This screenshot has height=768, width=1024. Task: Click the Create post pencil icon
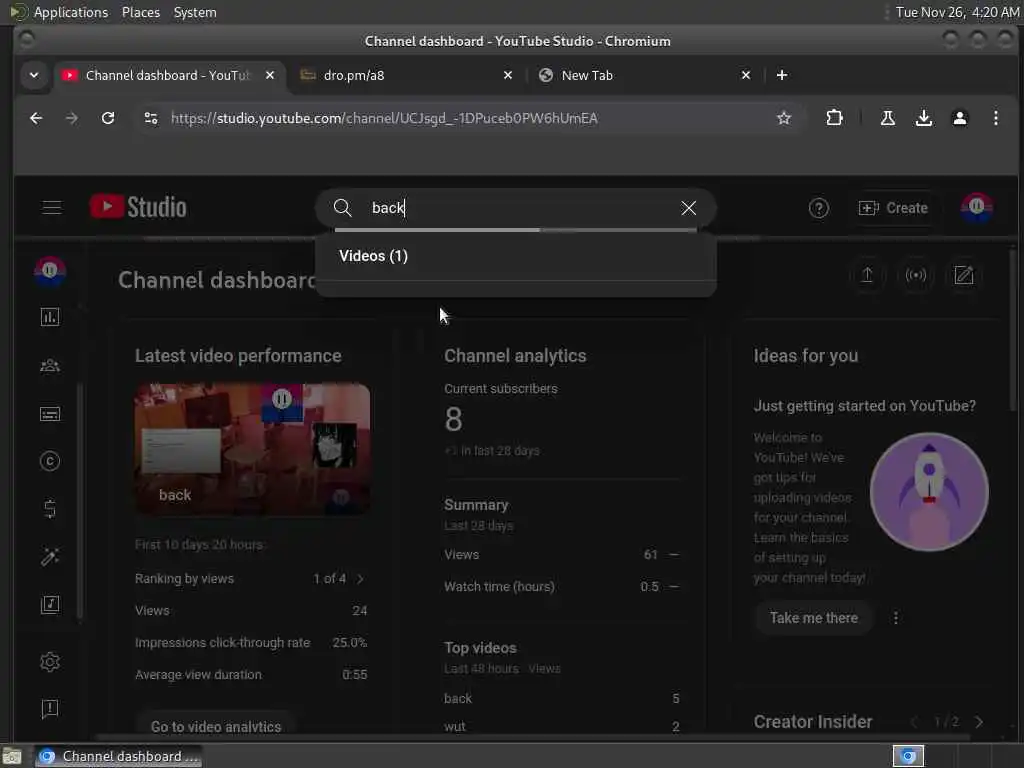[x=964, y=276]
